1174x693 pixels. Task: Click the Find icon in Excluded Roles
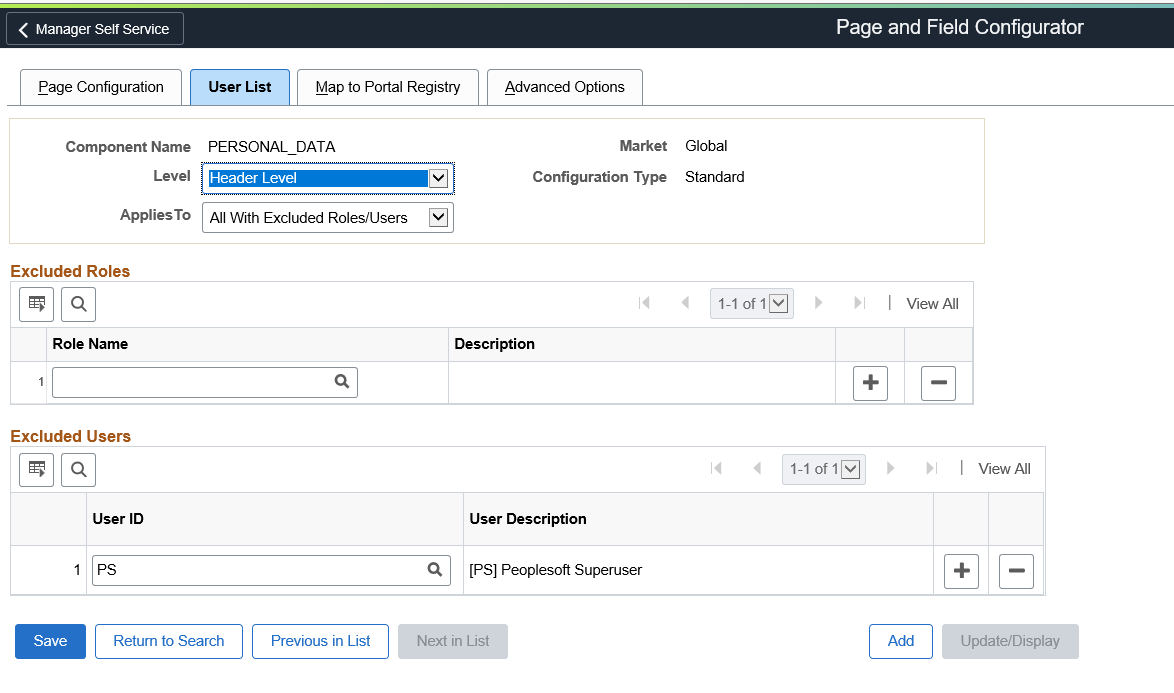[x=78, y=304]
